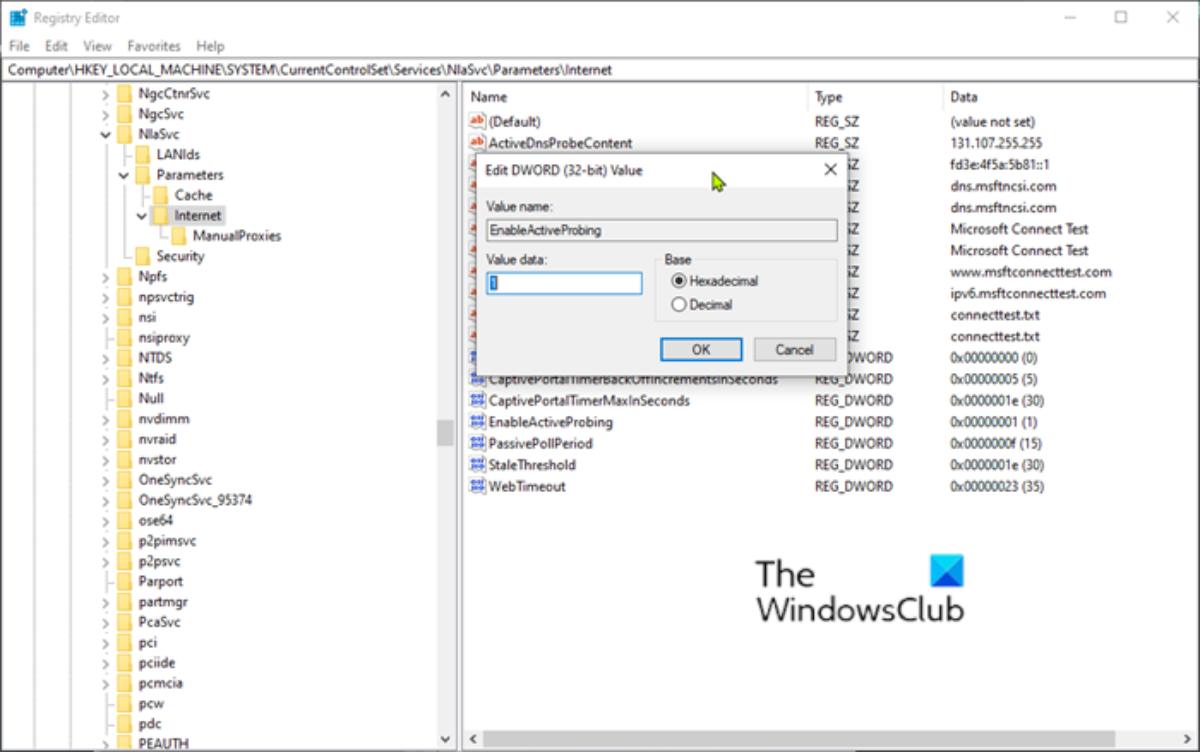The height and width of the screenshot is (752, 1200).
Task: Collapse the Internet tree node
Action: pos(142,215)
